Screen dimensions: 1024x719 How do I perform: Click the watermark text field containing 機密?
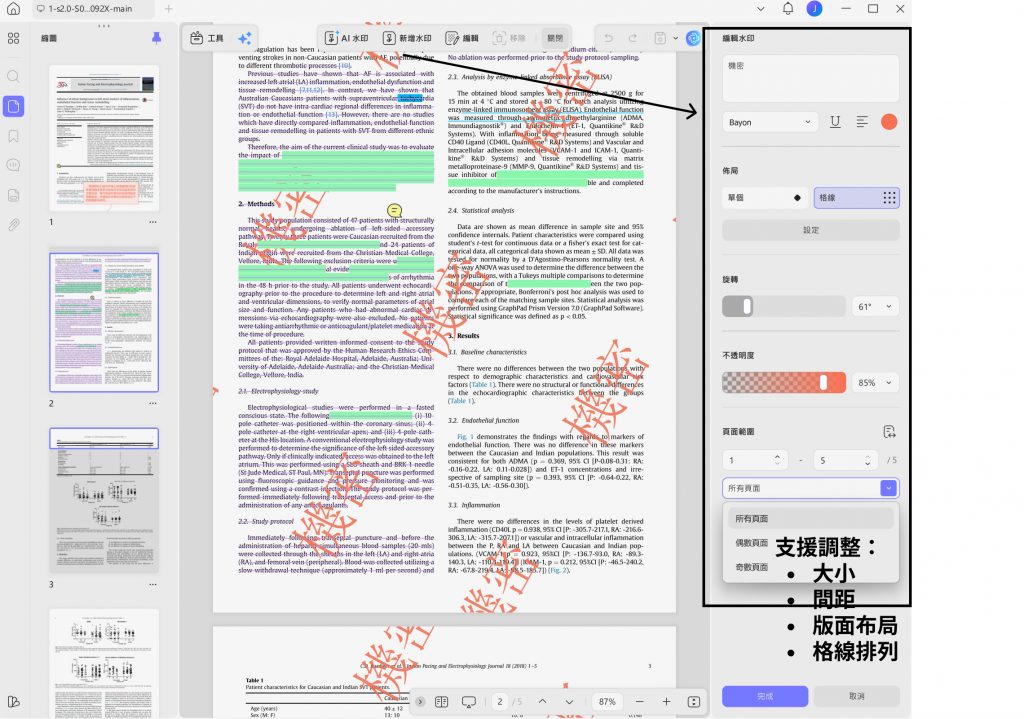[810, 78]
